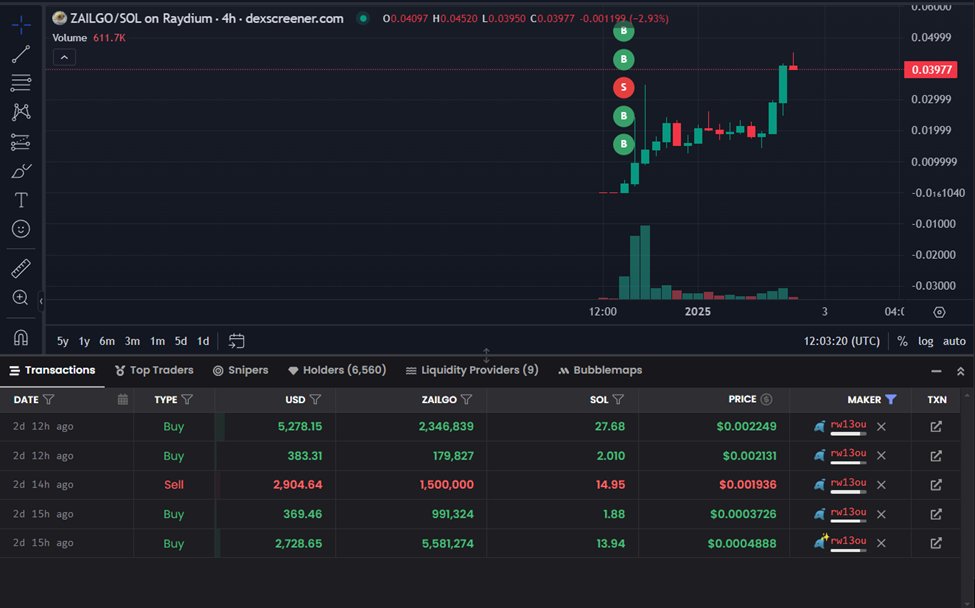Select the text annotation tool

pos(21,200)
